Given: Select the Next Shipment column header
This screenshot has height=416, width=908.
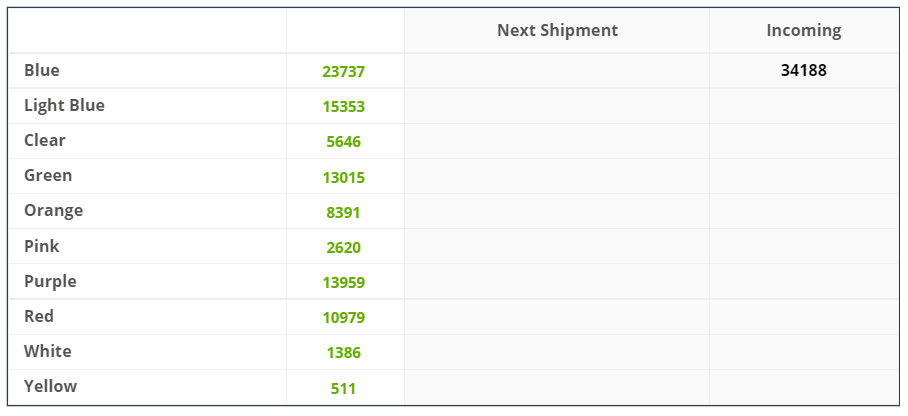Looking at the screenshot, I should point(557,30).
